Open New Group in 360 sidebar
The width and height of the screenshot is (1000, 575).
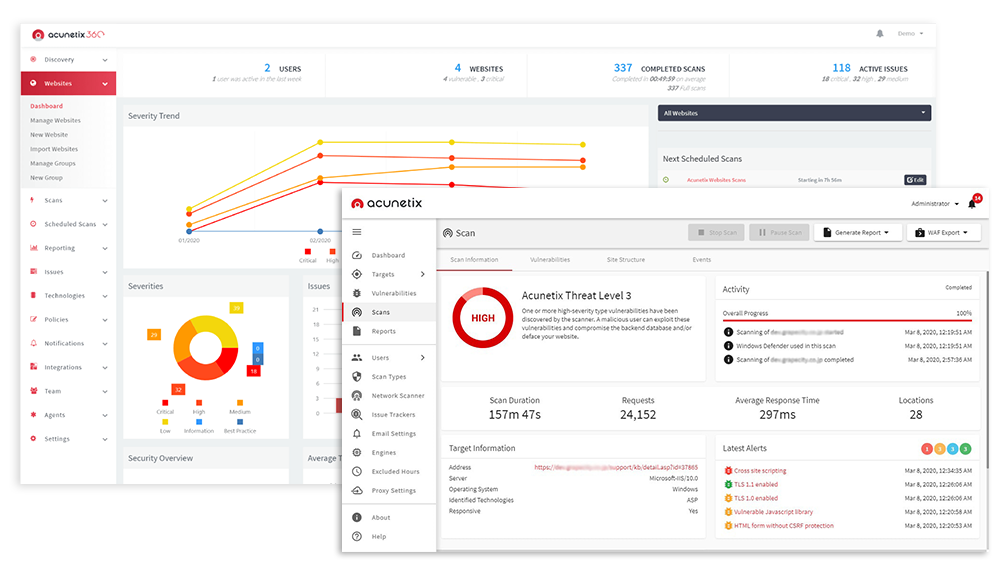tap(46, 178)
